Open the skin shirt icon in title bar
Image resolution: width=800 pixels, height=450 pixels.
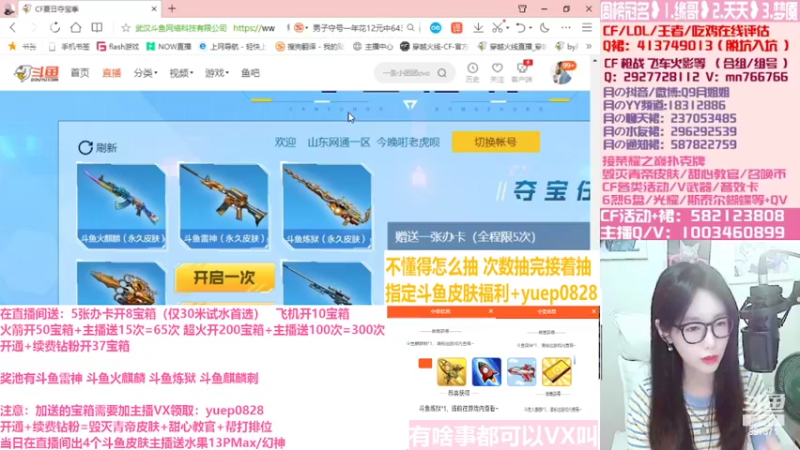pos(522,9)
